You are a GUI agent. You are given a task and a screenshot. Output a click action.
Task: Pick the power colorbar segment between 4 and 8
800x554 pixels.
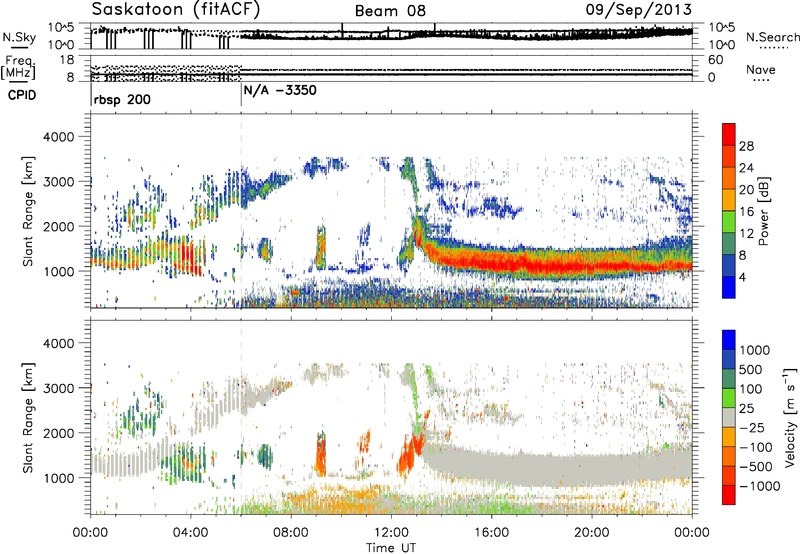pyautogui.click(x=729, y=266)
